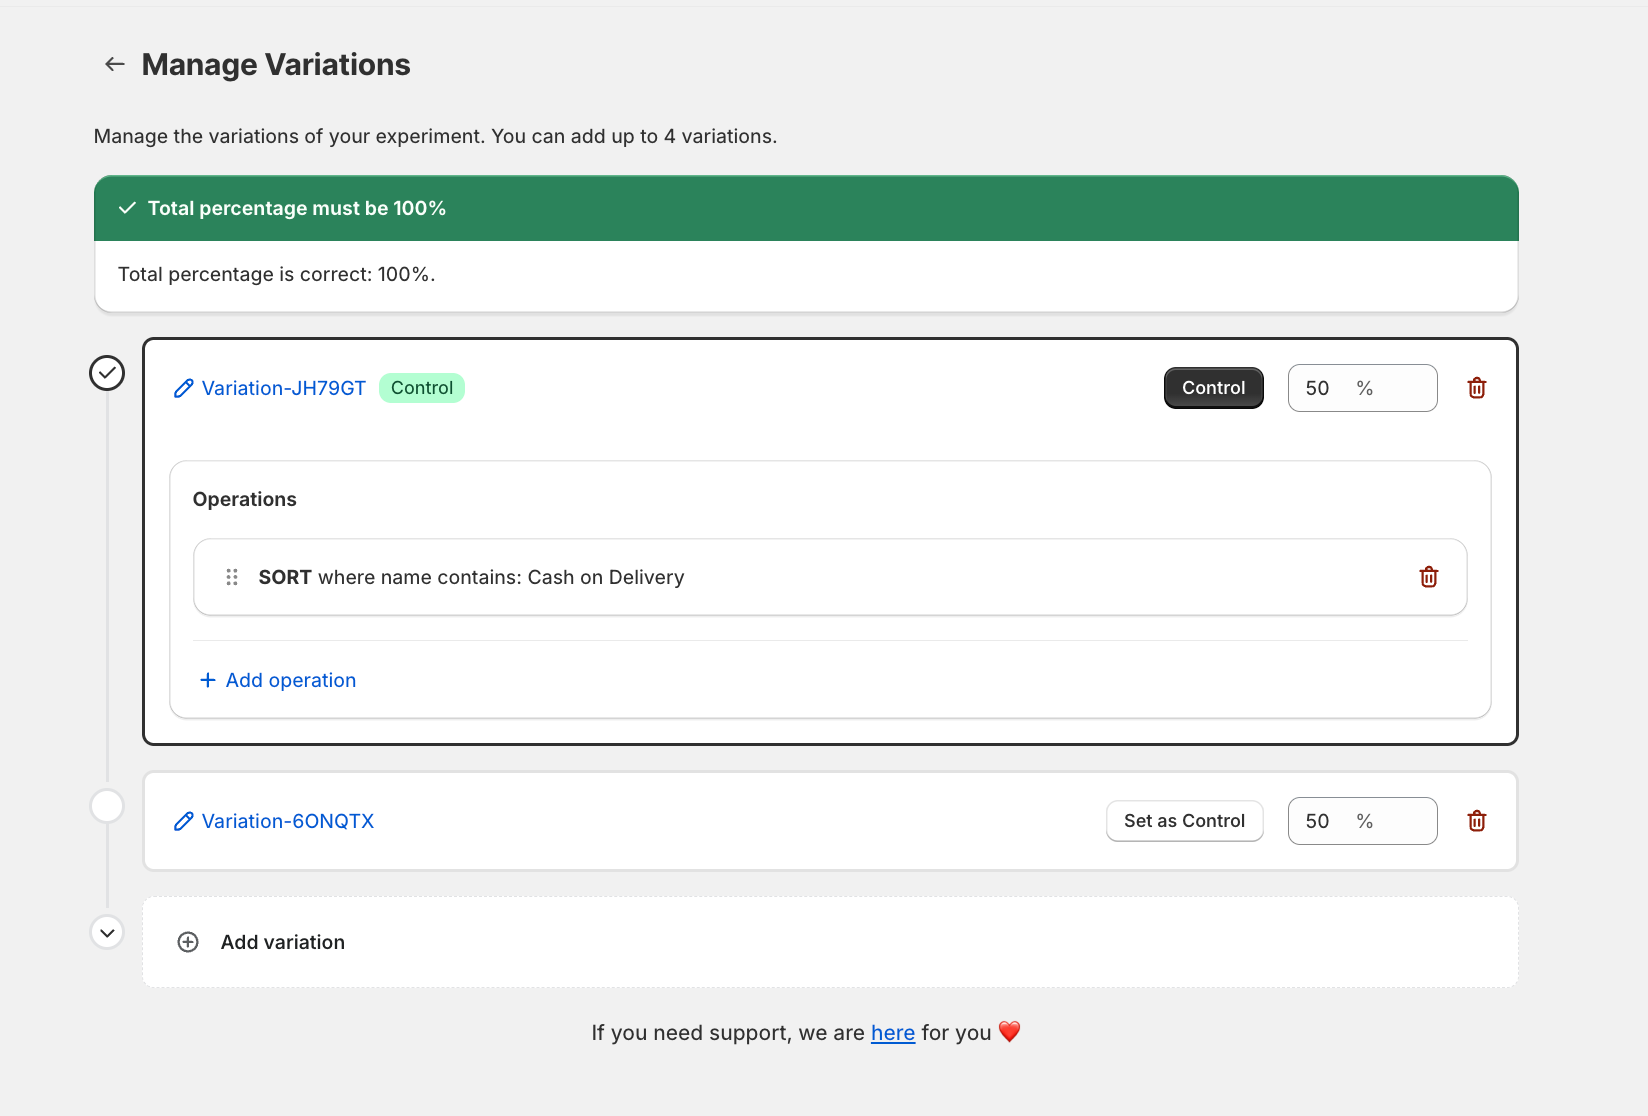Delete Variation-JH79GT using its trash icon
This screenshot has width=1648, height=1116.
point(1476,388)
